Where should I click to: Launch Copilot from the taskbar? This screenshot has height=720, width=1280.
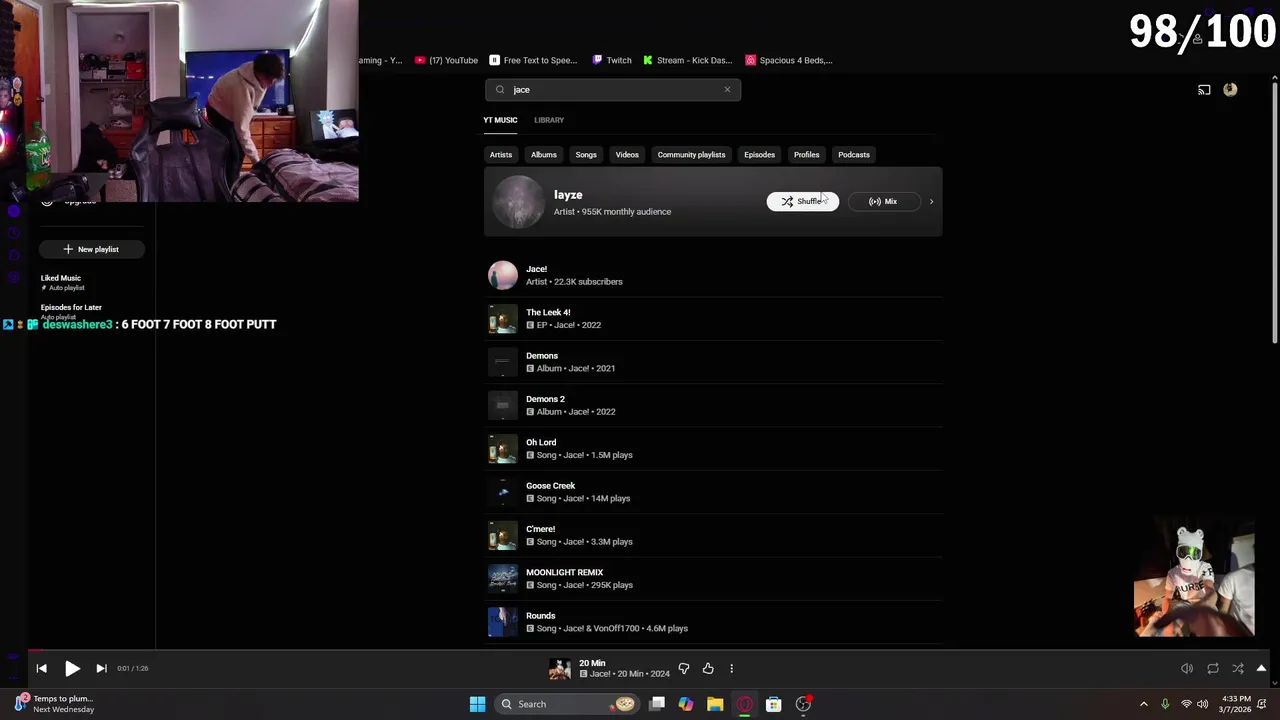click(x=686, y=704)
